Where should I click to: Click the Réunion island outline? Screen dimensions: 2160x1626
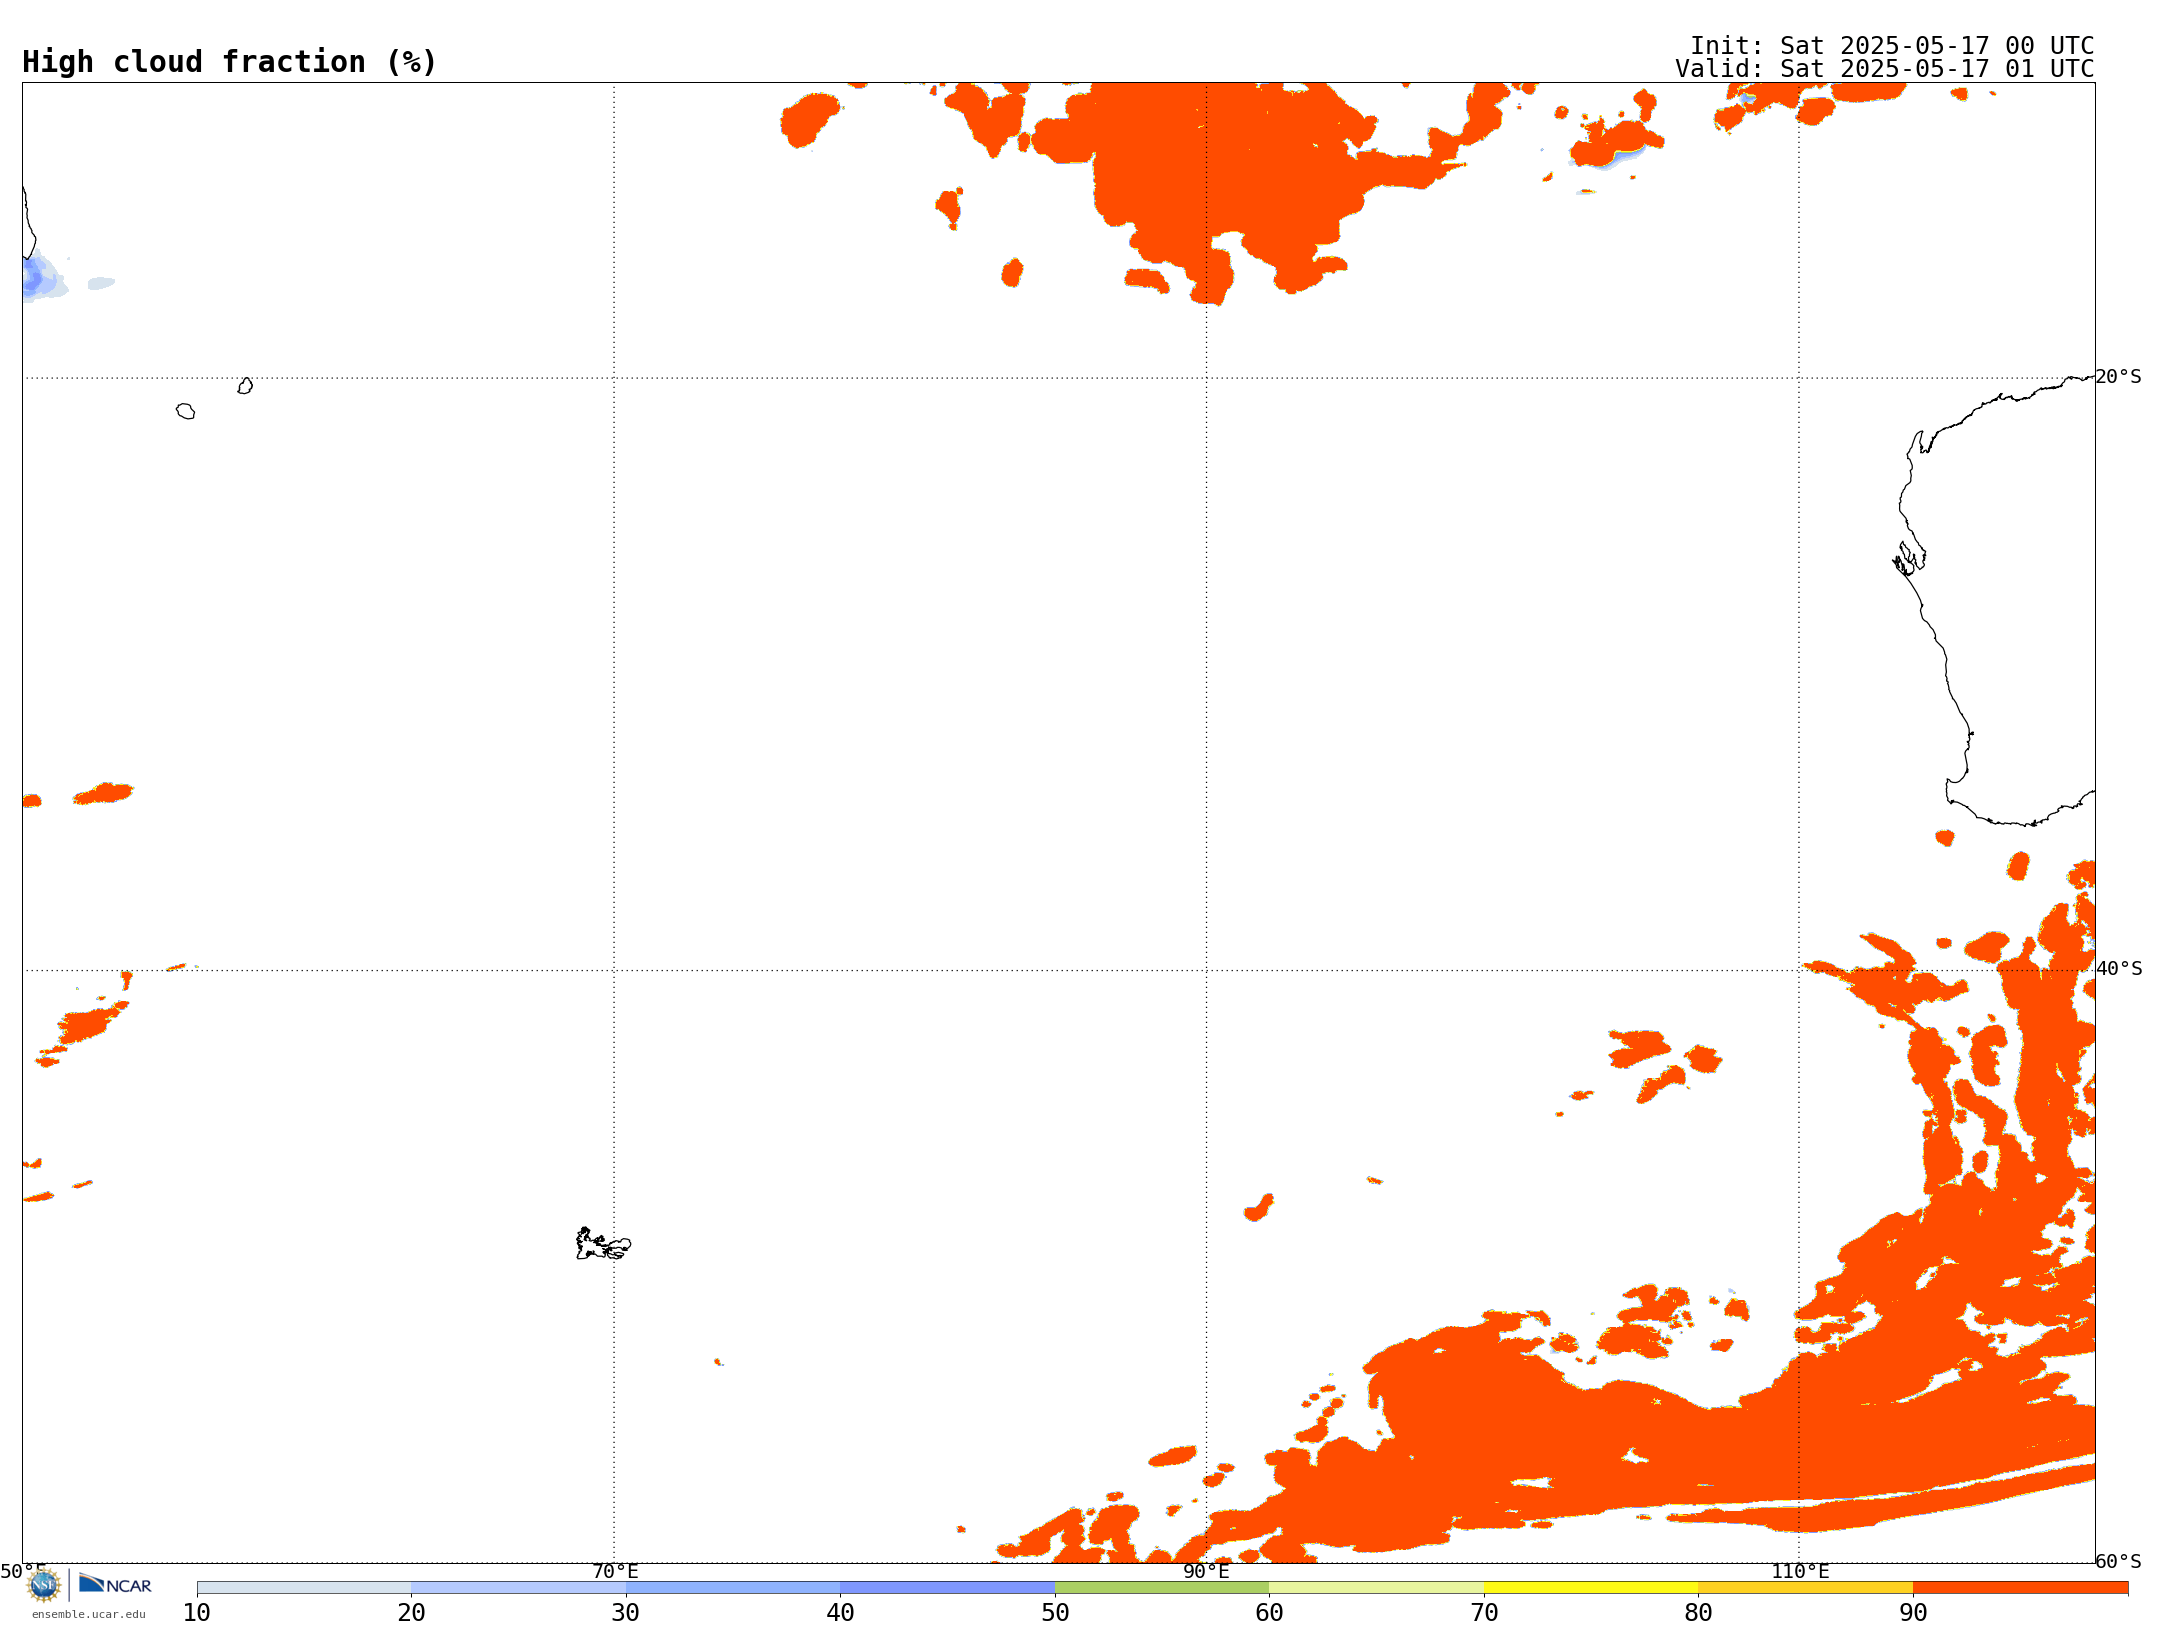[x=185, y=411]
